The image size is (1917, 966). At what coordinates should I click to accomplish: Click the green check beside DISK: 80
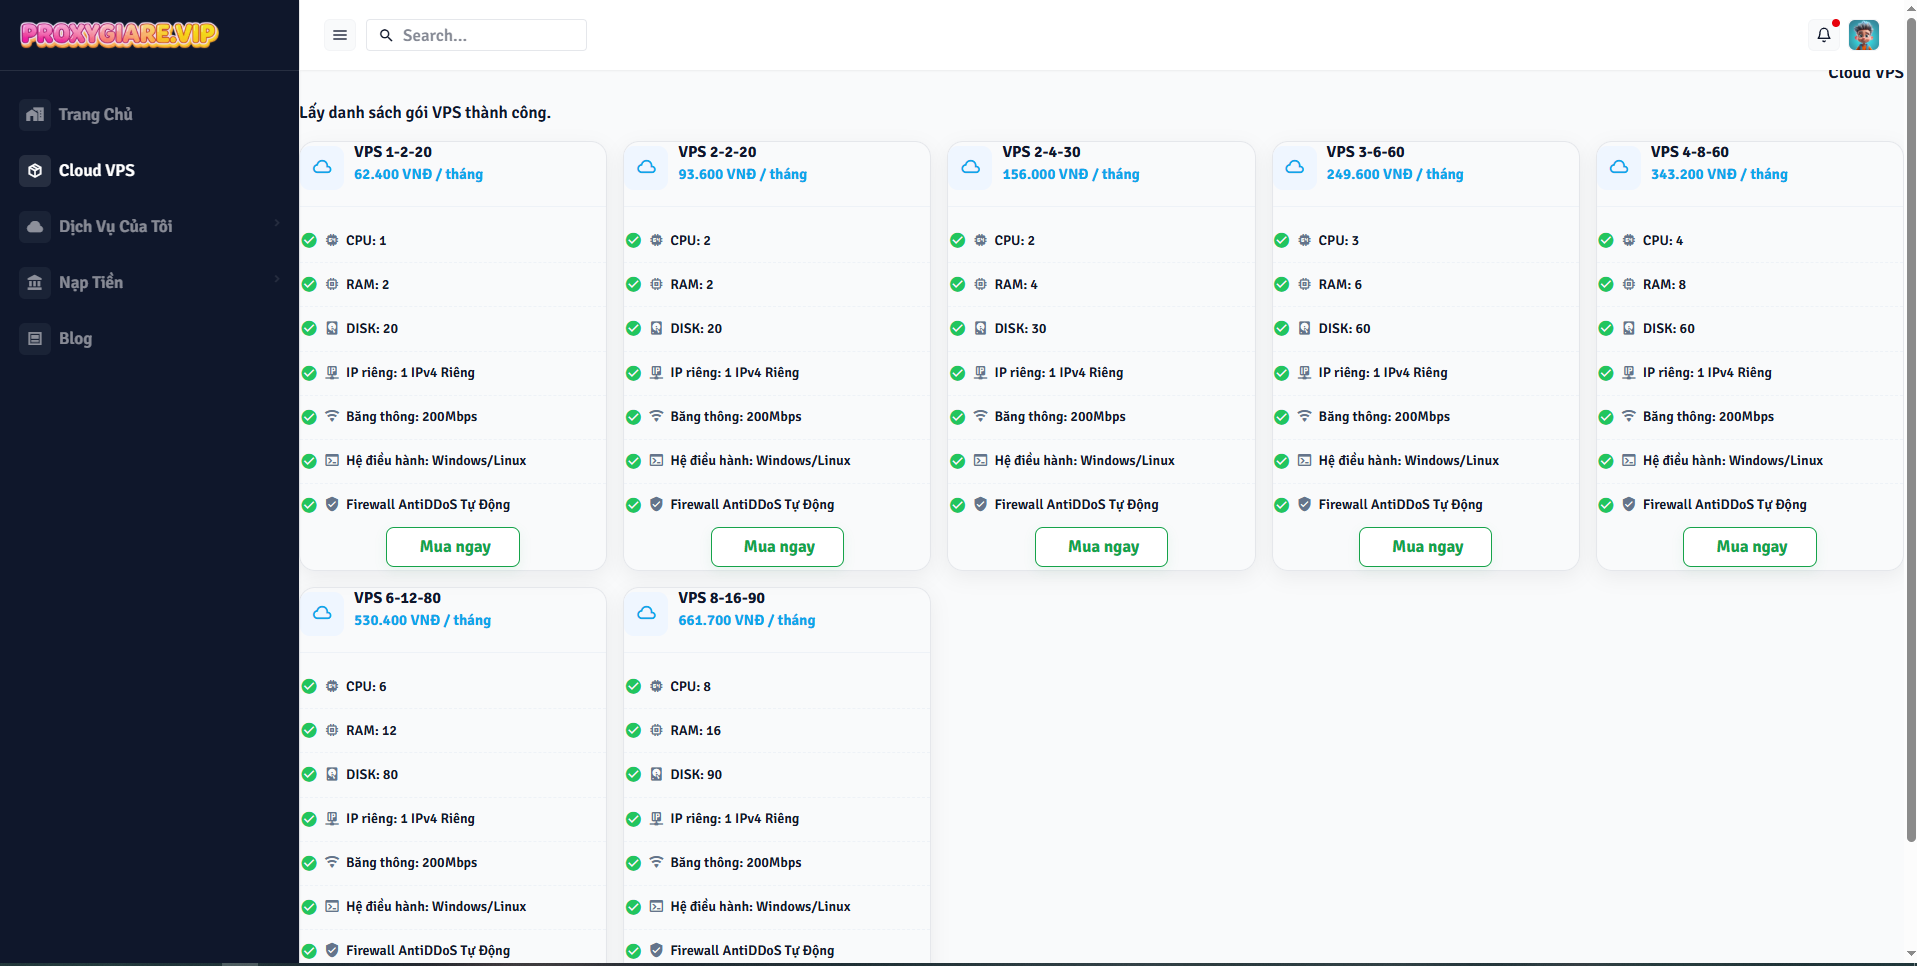(309, 774)
